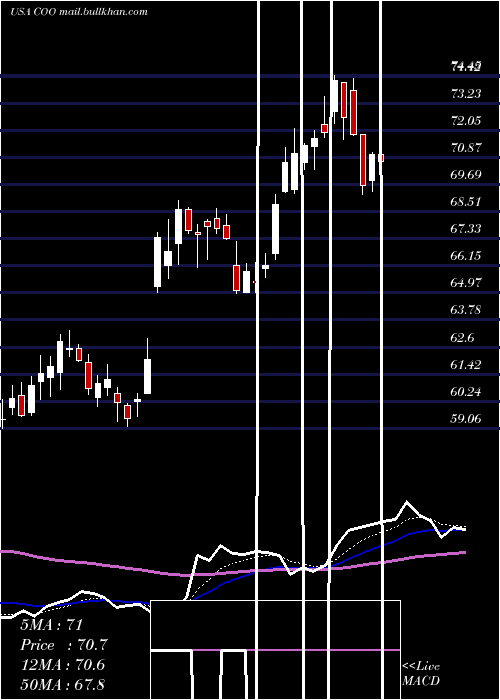Click the '<<Live MACD' label
This screenshot has height=700, width=500.
pos(421,674)
